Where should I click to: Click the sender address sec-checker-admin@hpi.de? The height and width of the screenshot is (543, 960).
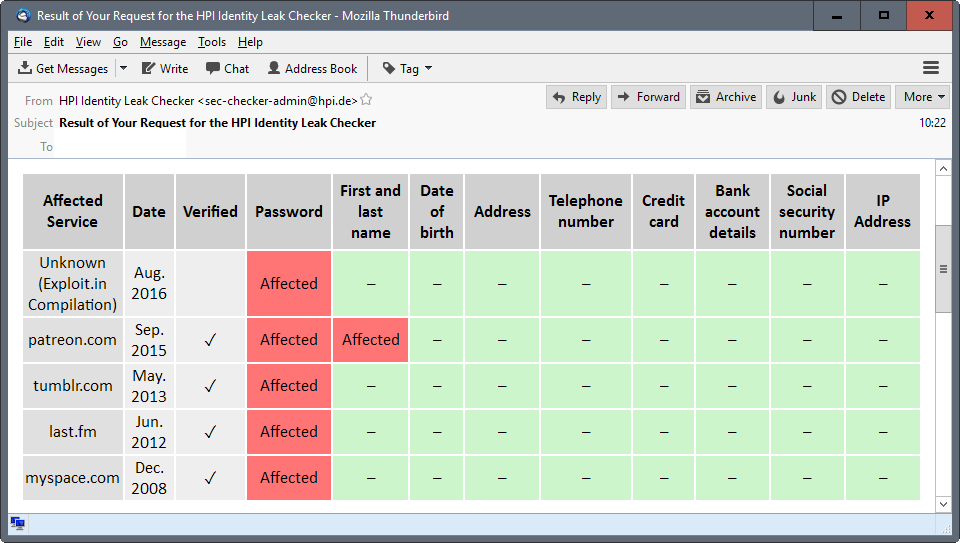click(277, 100)
